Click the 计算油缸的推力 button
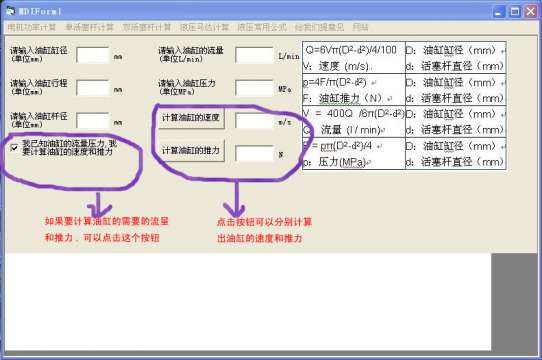The width and height of the screenshot is (542, 360). pos(191,150)
